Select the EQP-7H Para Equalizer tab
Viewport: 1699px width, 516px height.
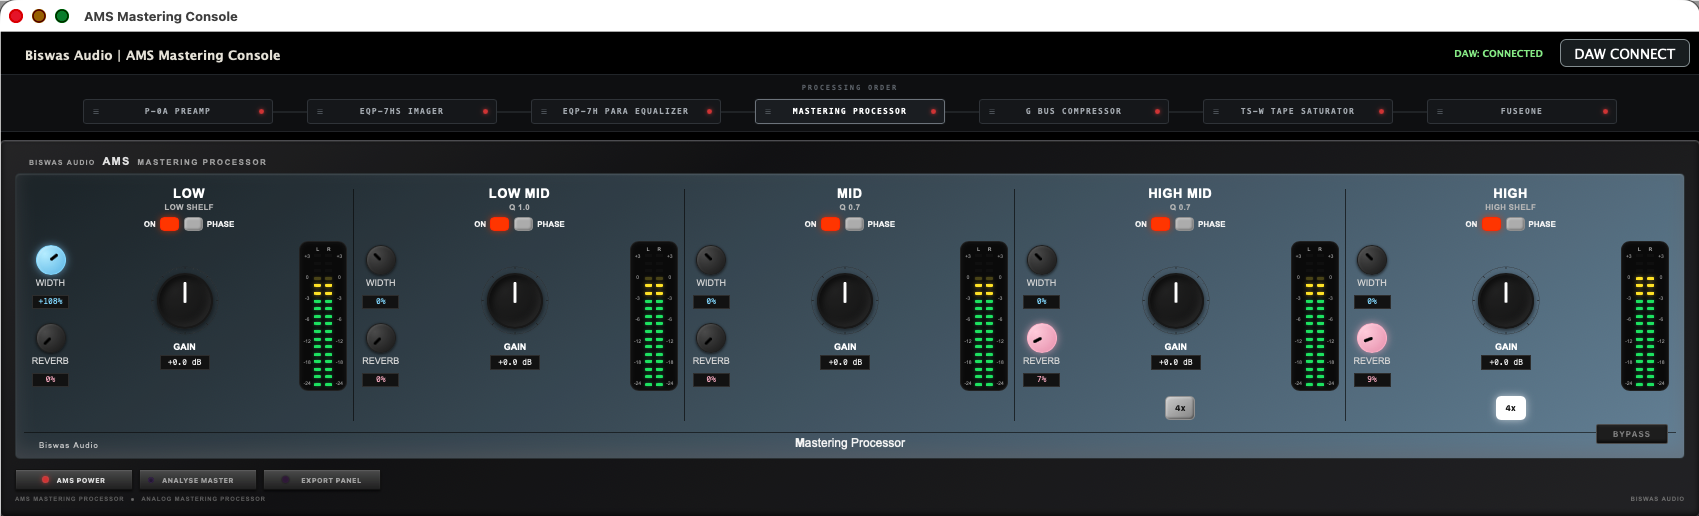click(x=626, y=111)
